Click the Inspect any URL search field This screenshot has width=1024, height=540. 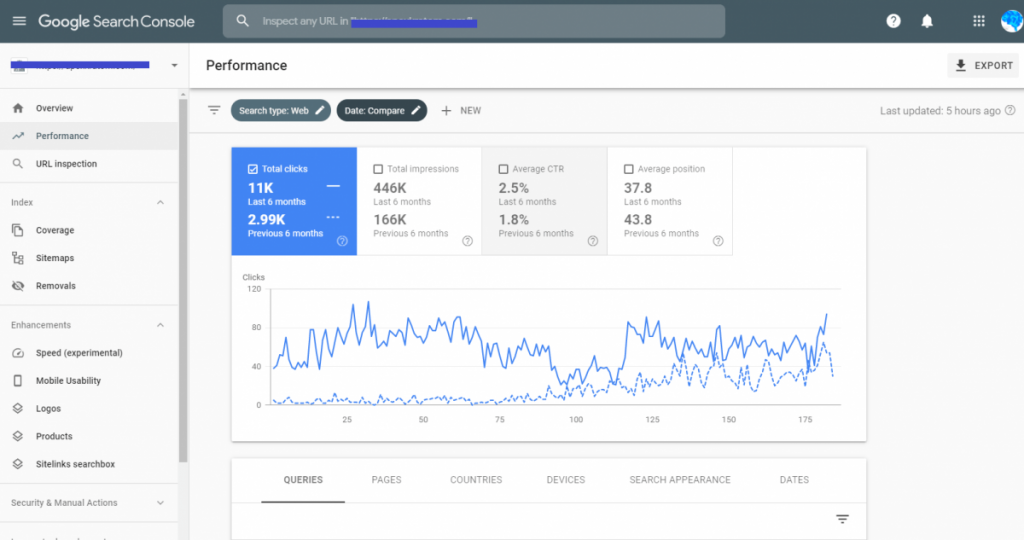click(x=474, y=21)
